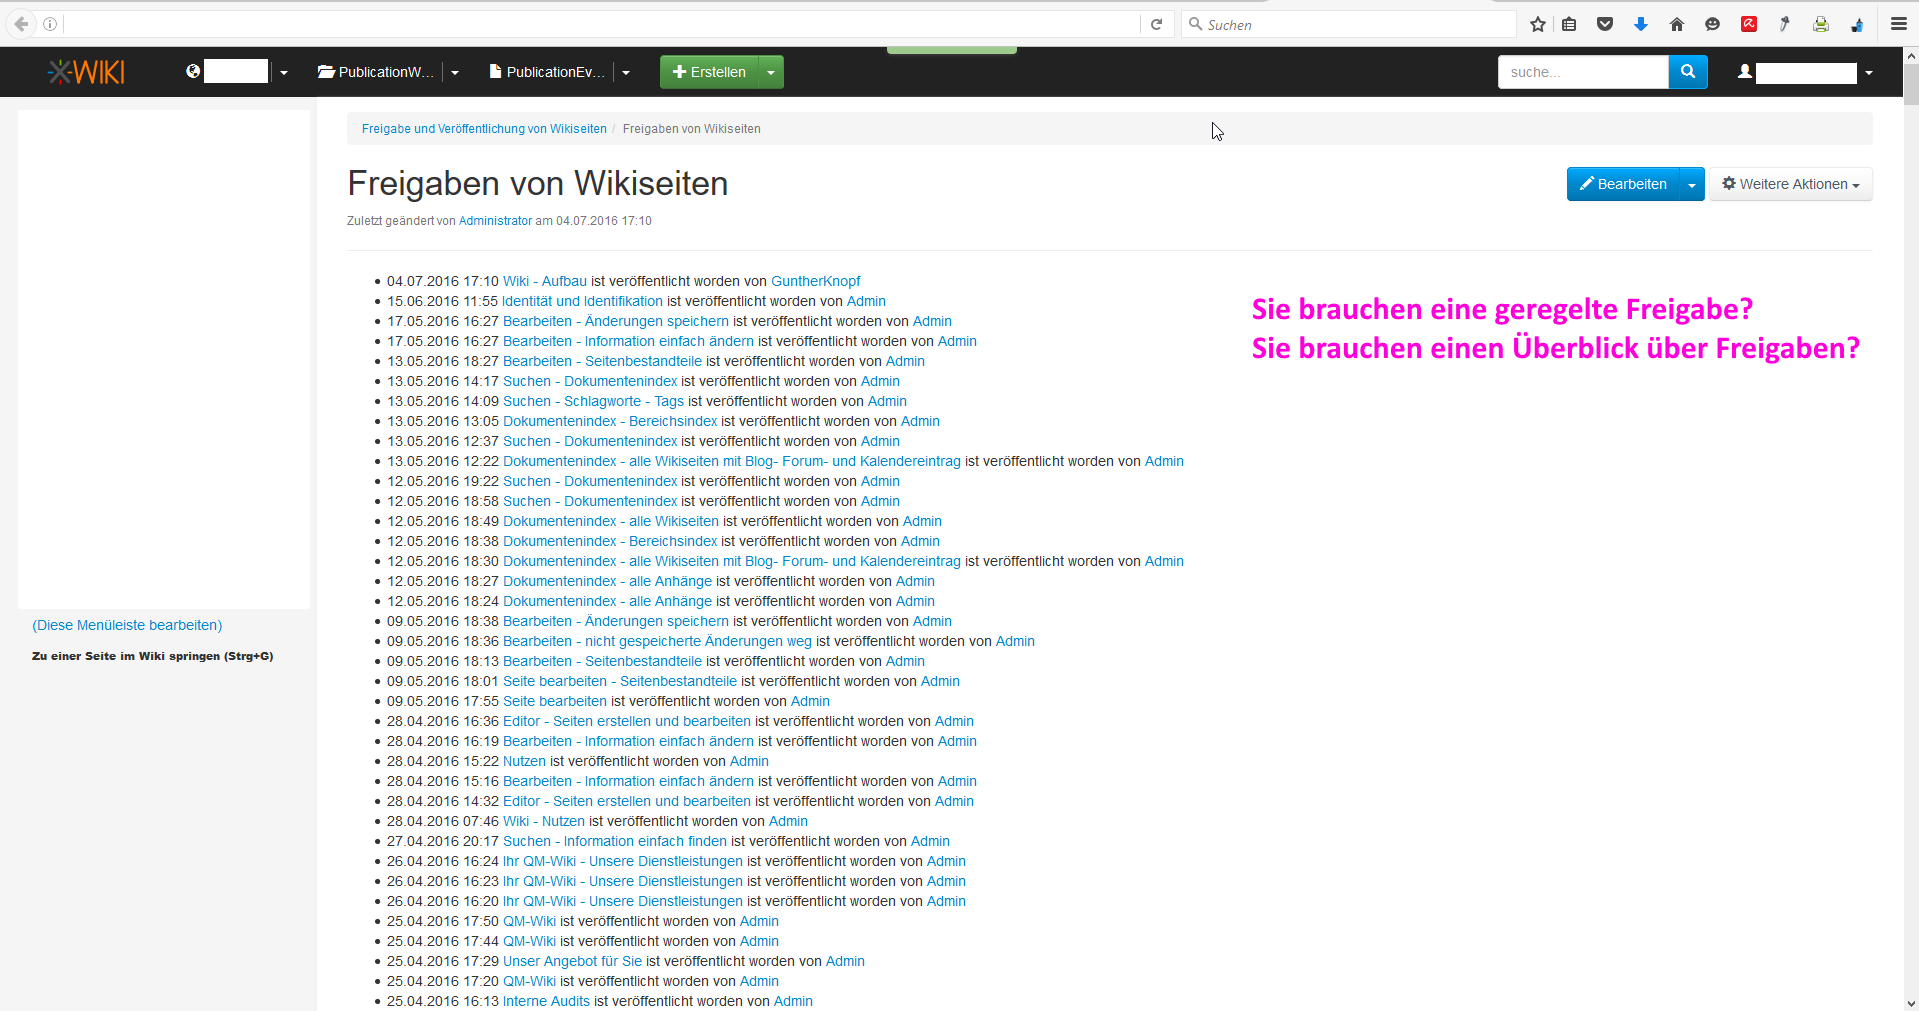Bookmark this page with the star icon
1919x1011 pixels.
pyautogui.click(x=1538, y=25)
